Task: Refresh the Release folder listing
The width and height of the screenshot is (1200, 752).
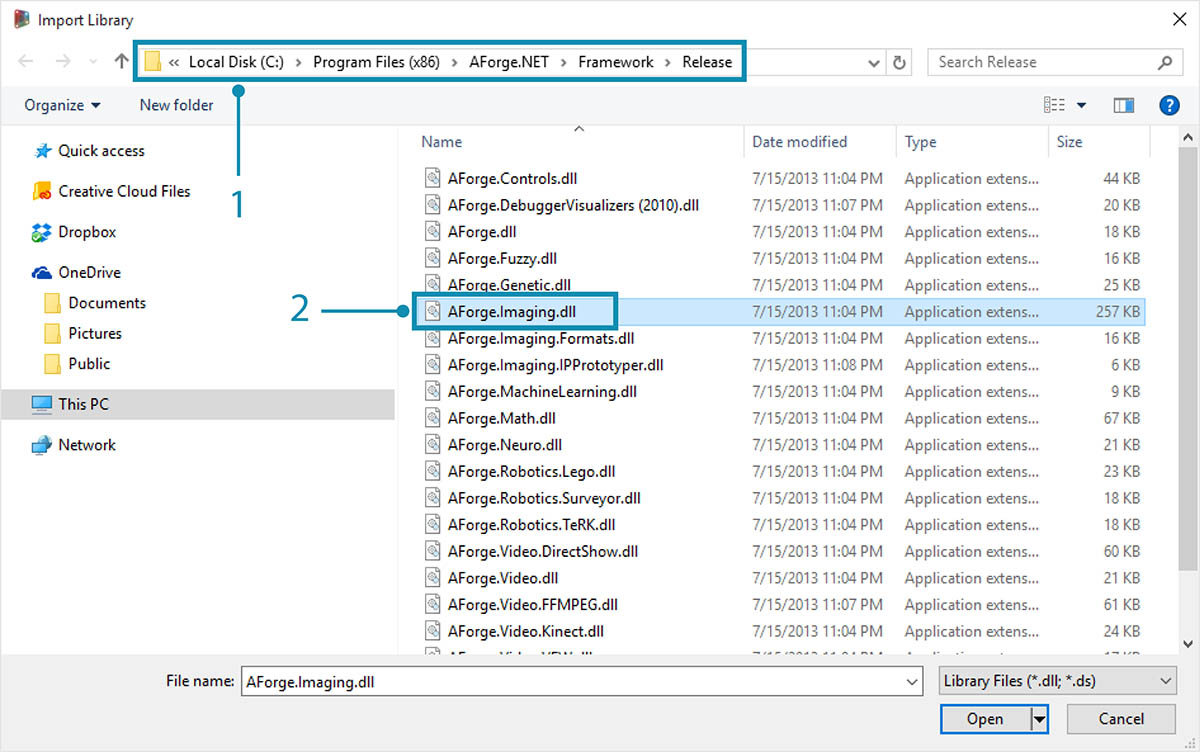Action: pyautogui.click(x=899, y=62)
